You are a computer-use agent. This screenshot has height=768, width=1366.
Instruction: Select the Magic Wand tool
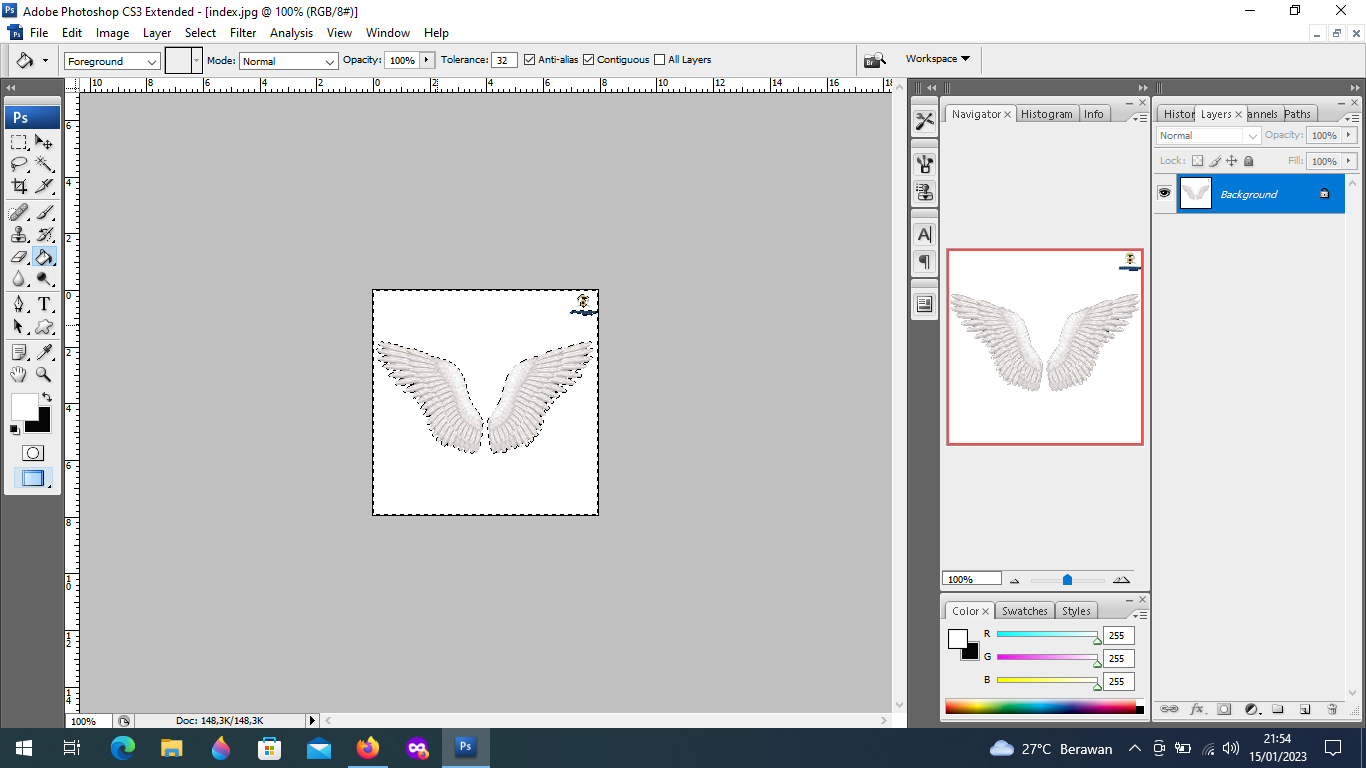(44, 164)
